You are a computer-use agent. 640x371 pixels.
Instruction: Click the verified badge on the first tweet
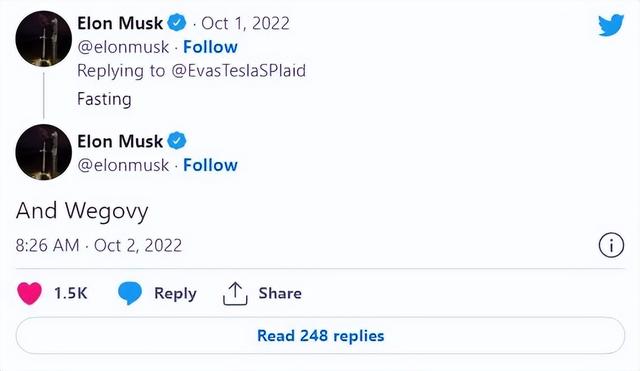coord(177,22)
